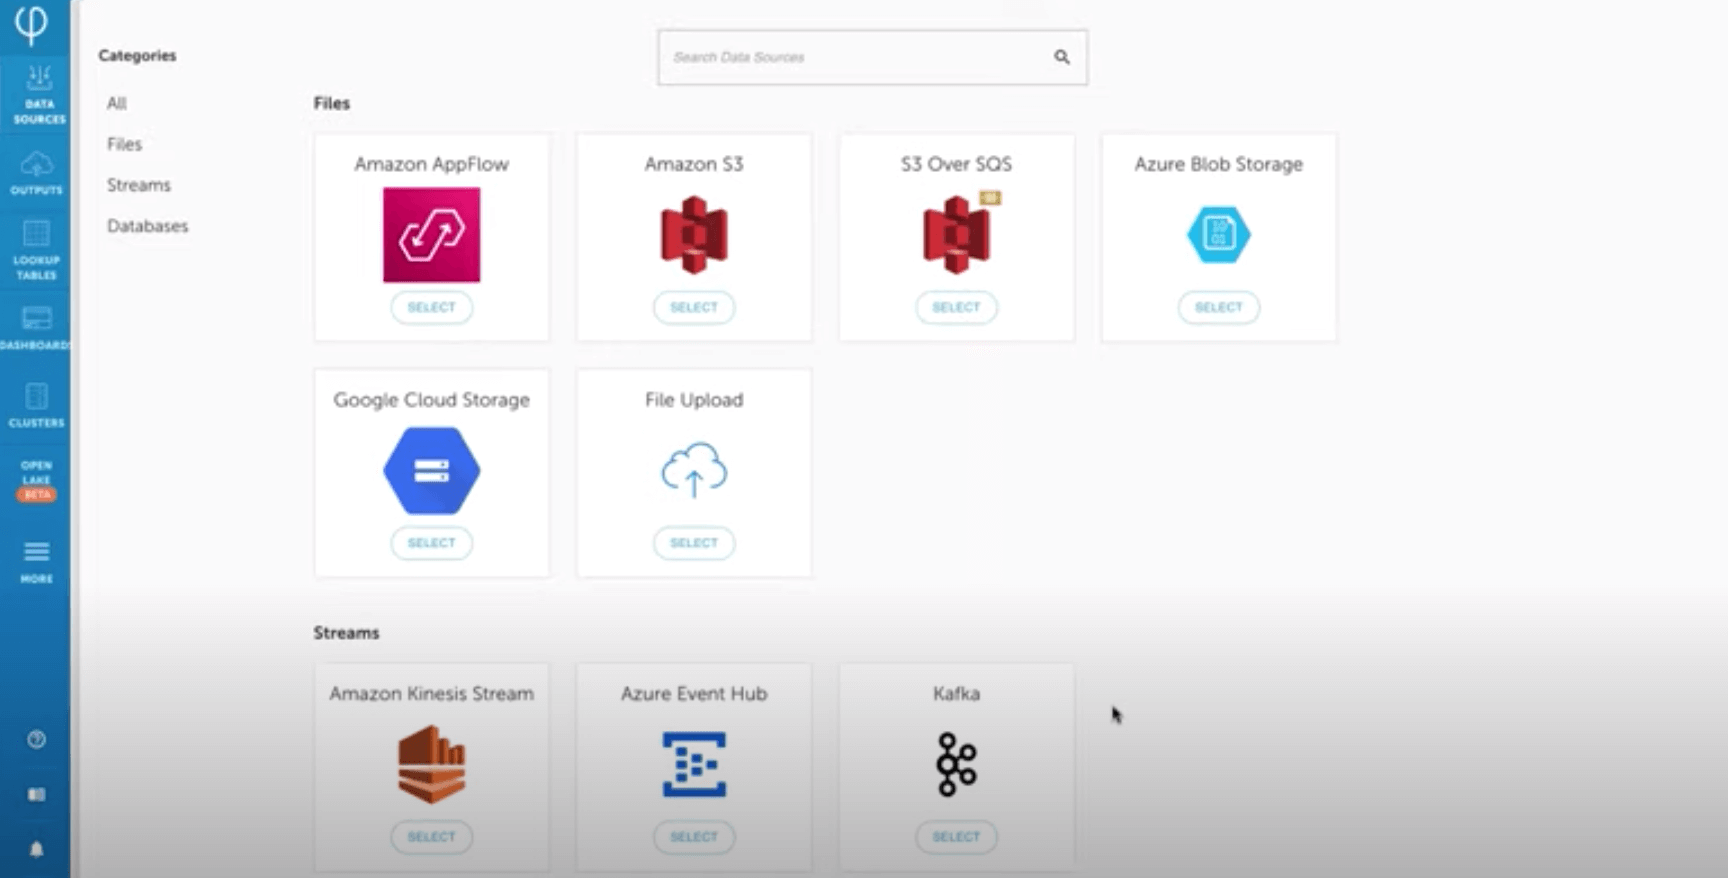Viewport: 1728px width, 878px height.
Task: Click the File Upload card title
Action: click(x=694, y=400)
